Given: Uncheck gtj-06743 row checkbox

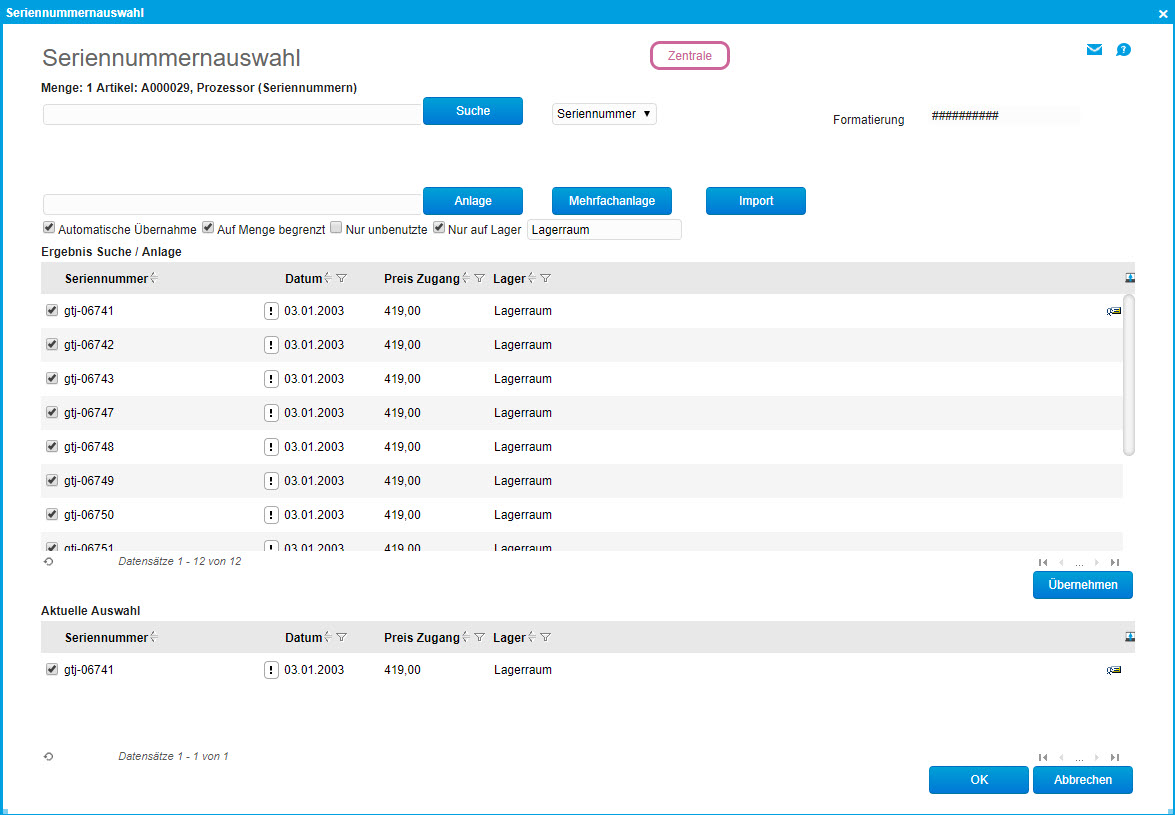Looking at the screenshot, I should pos(52,378).
